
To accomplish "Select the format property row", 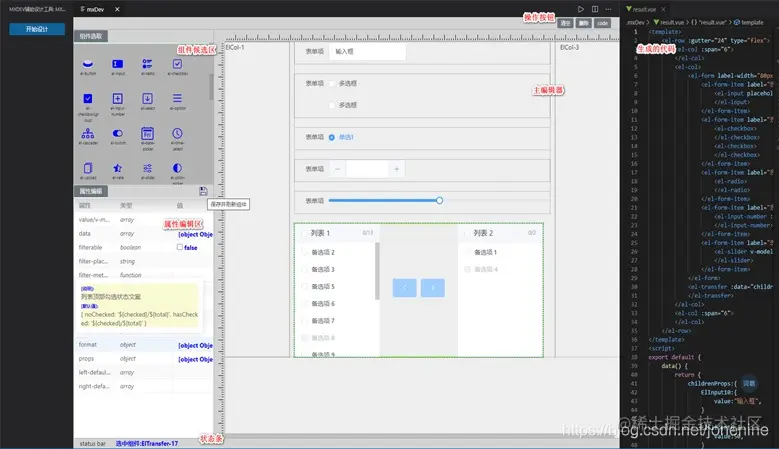I will (x=144, y=345).
